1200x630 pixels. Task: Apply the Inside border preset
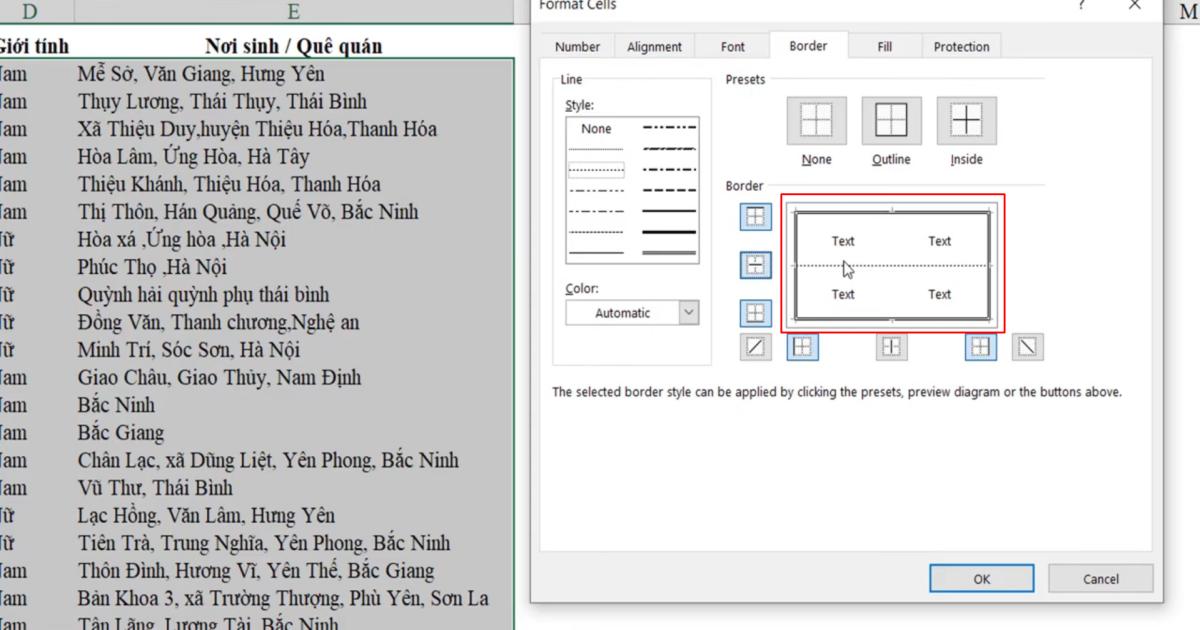click(965, 118)
